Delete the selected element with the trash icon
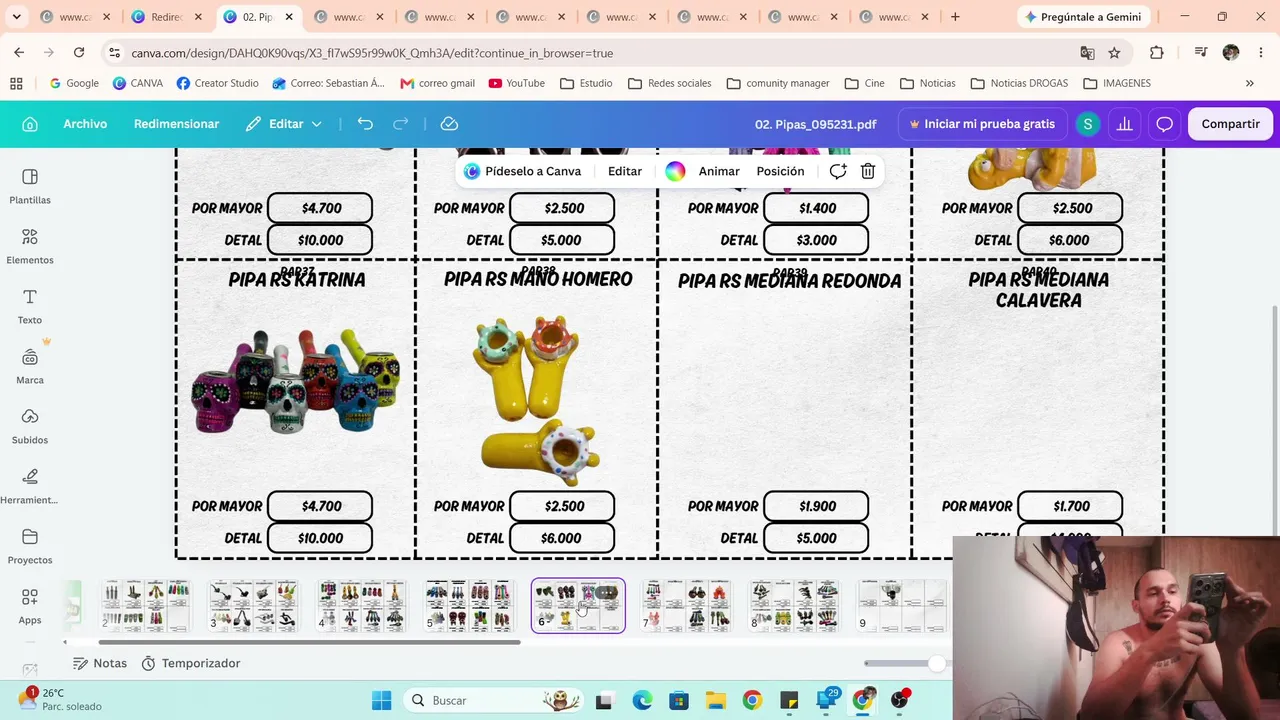 pos(868,171)
